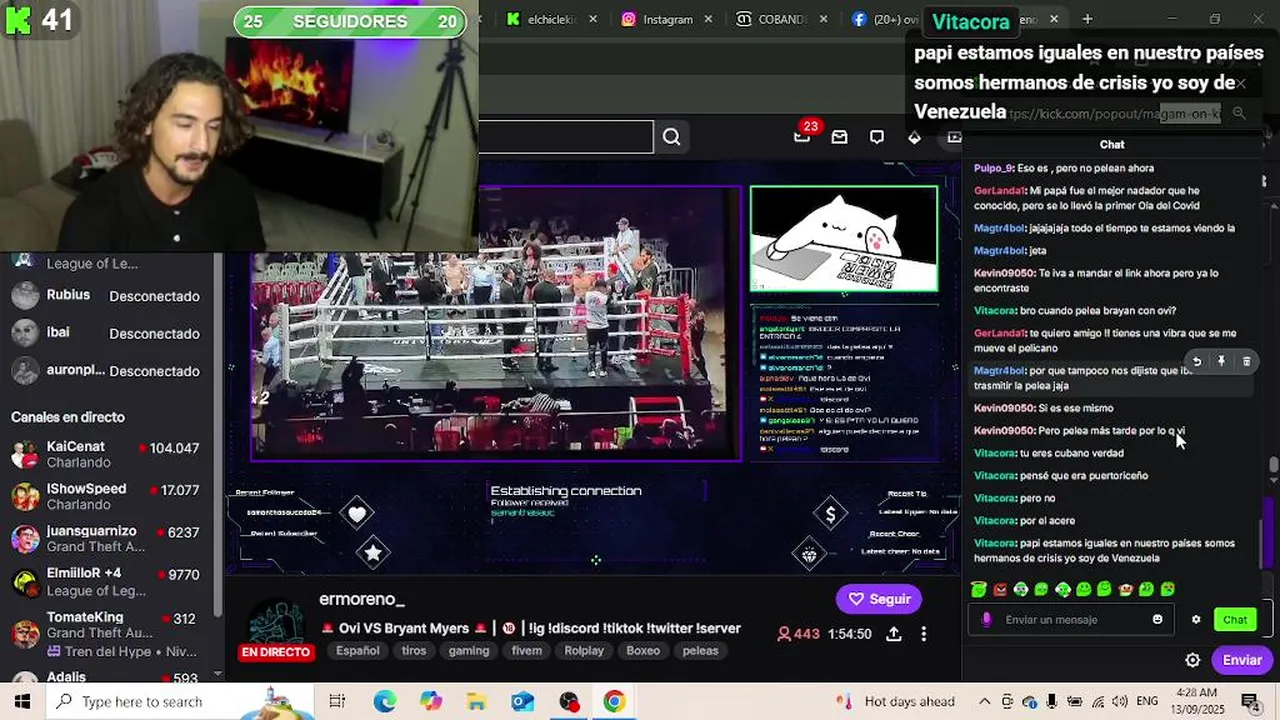Click Kevin09050 username on 'Si es ese mismo'

tap(1004, 408)
